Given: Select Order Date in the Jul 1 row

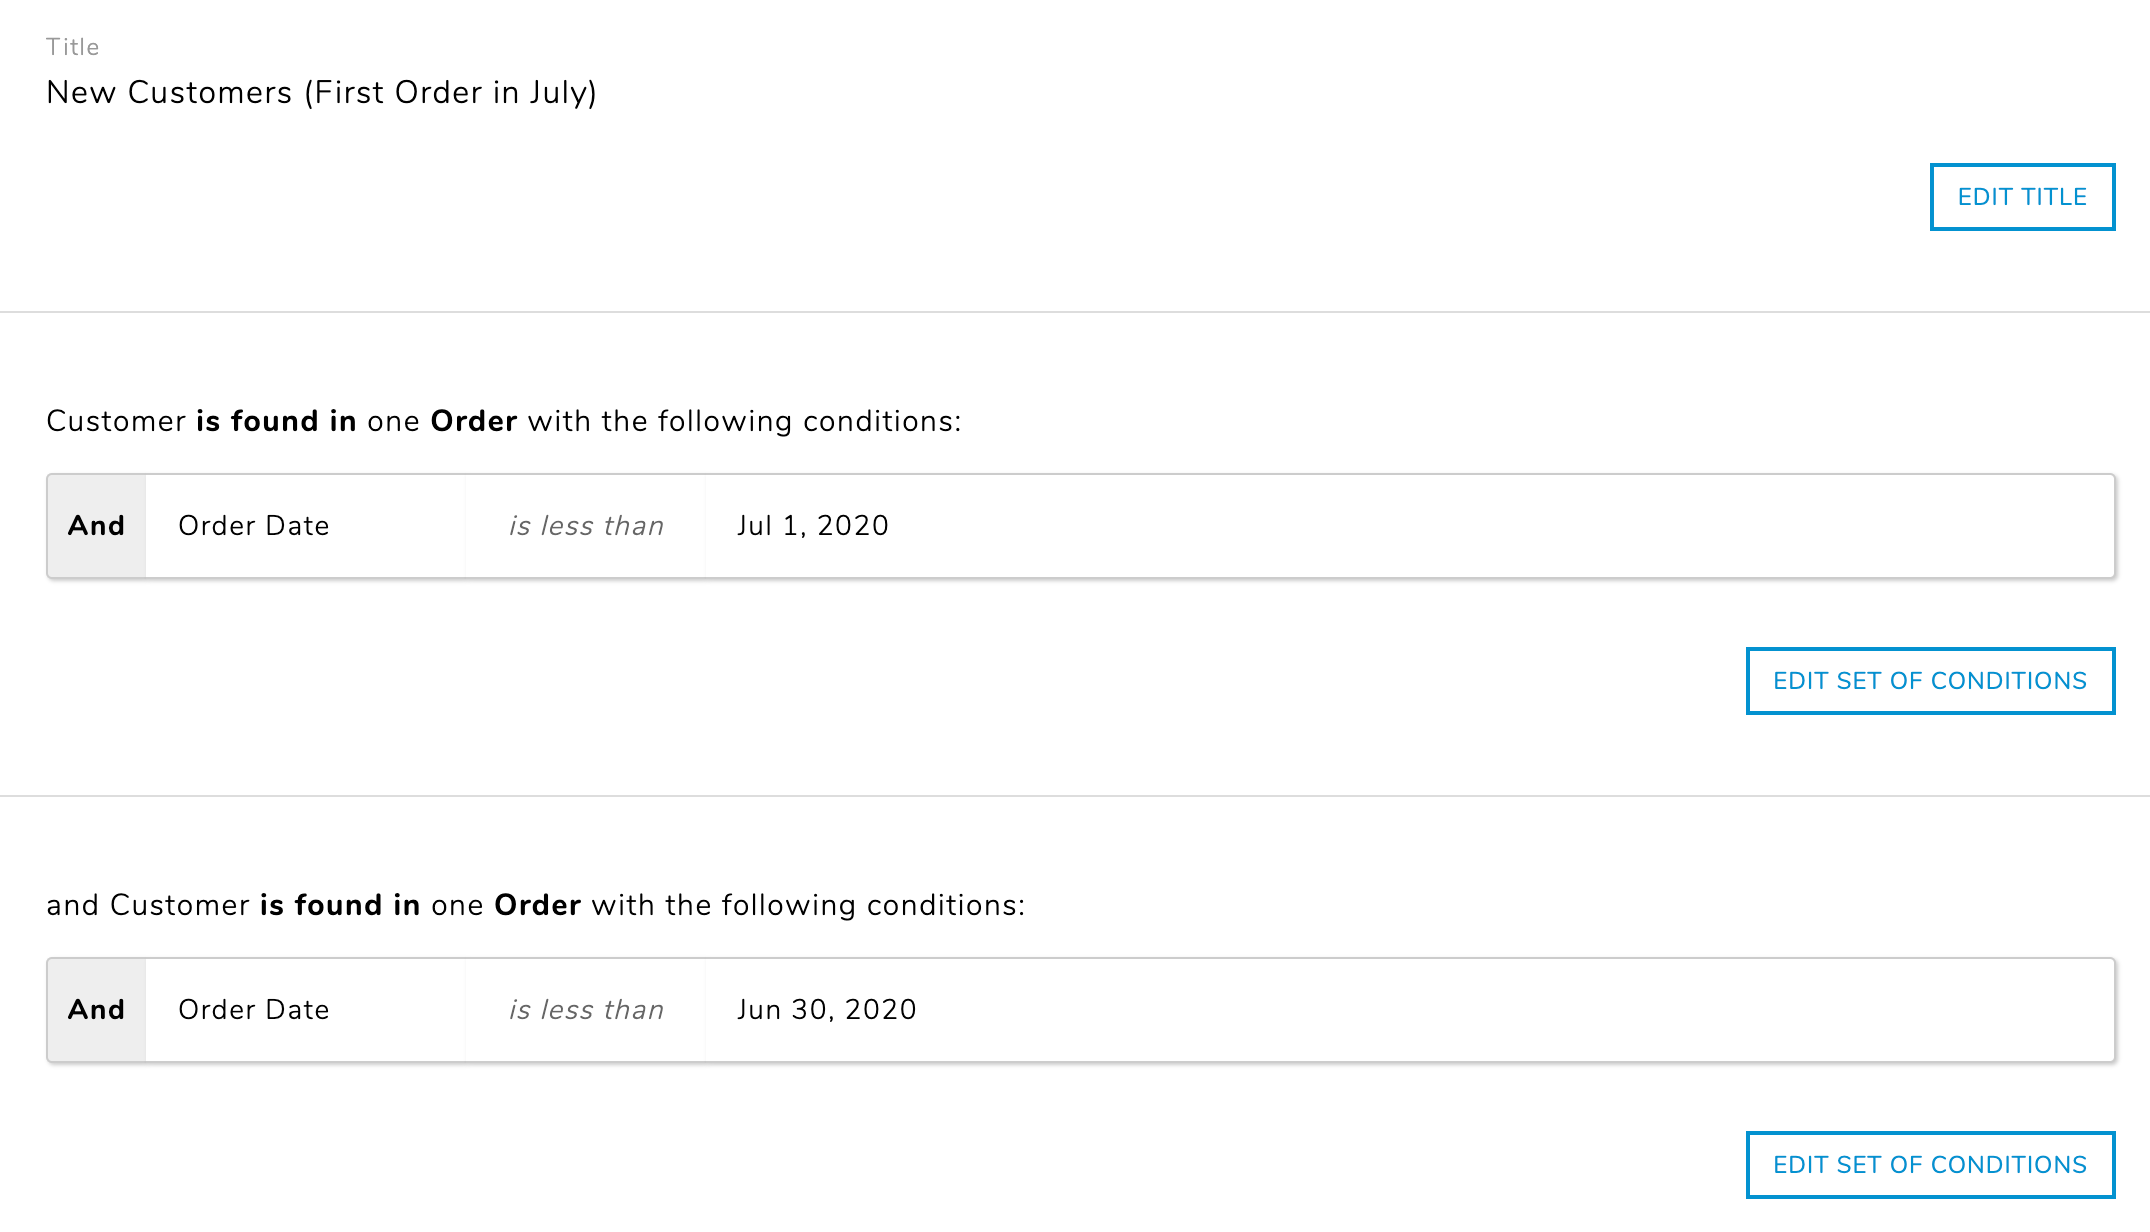Looking at the screenshot, I should (254, 526).
